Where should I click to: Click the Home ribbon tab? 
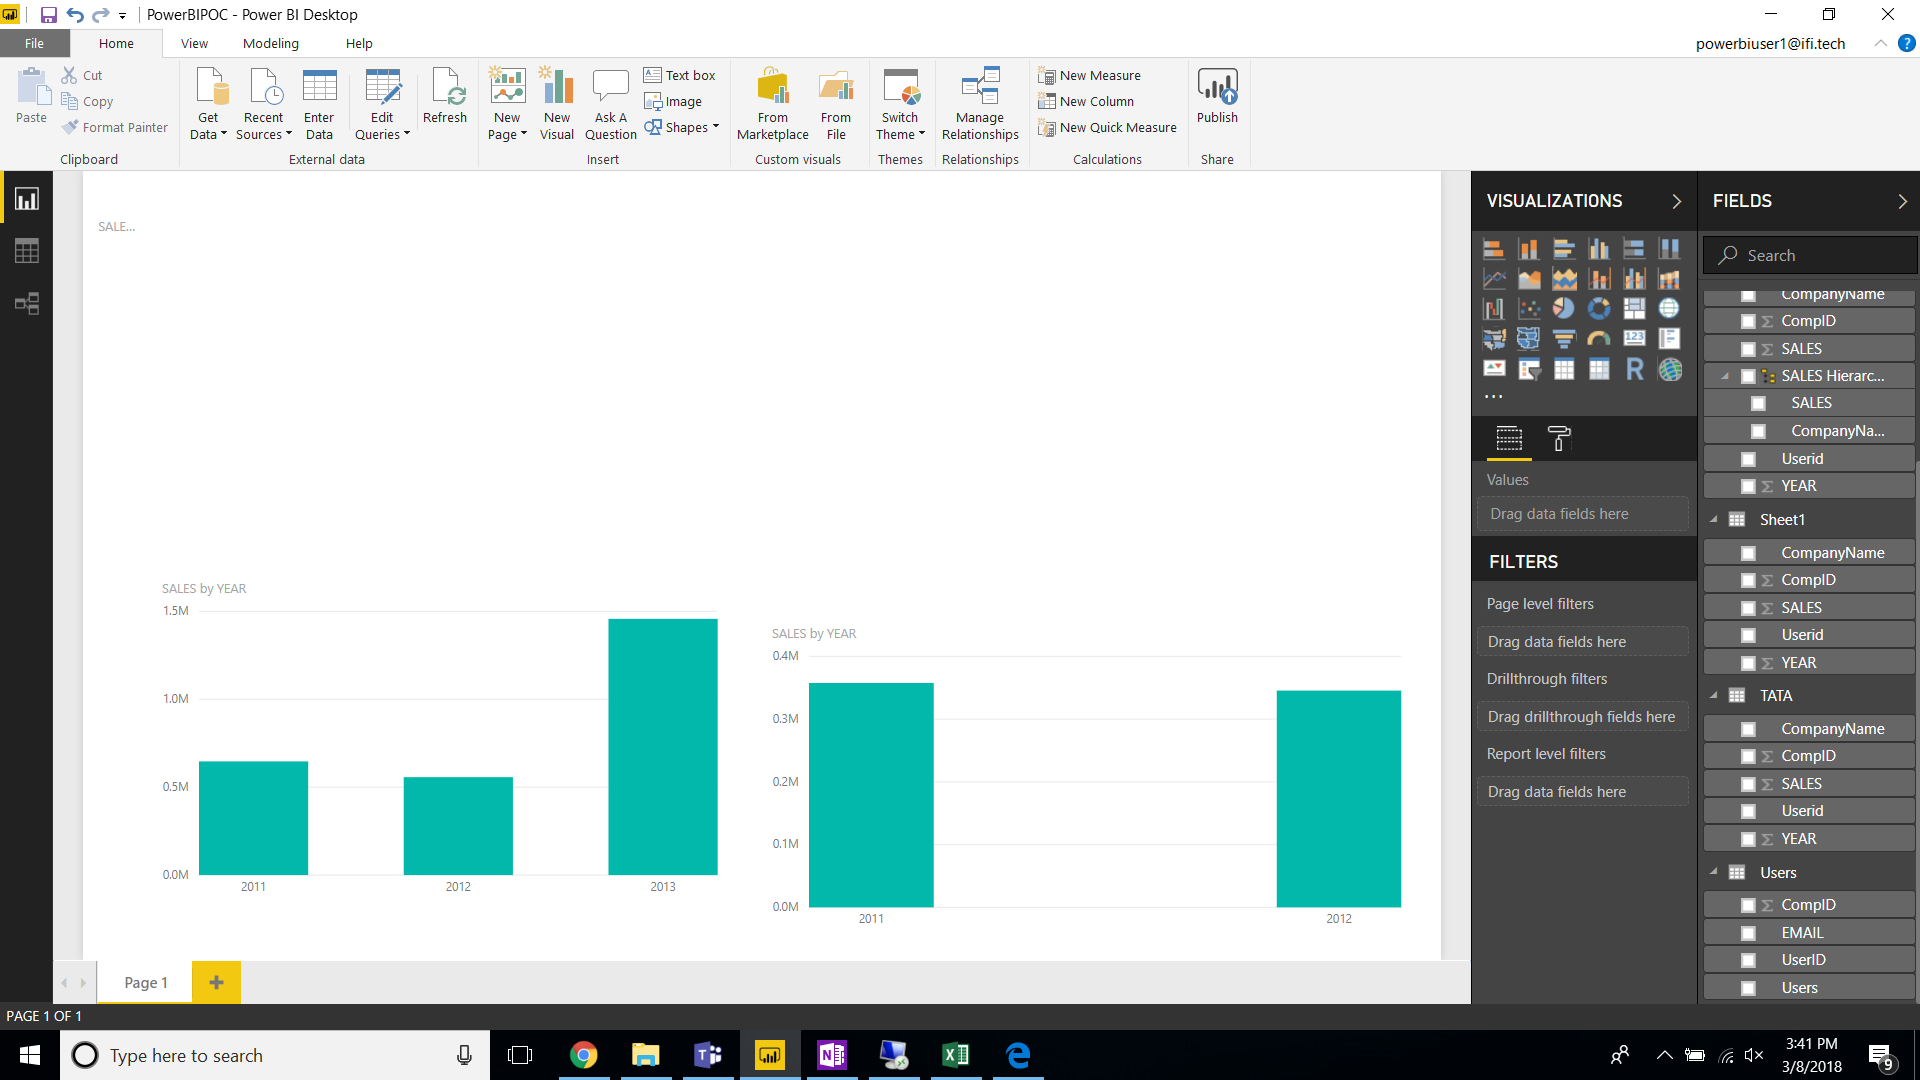point(116,44)
